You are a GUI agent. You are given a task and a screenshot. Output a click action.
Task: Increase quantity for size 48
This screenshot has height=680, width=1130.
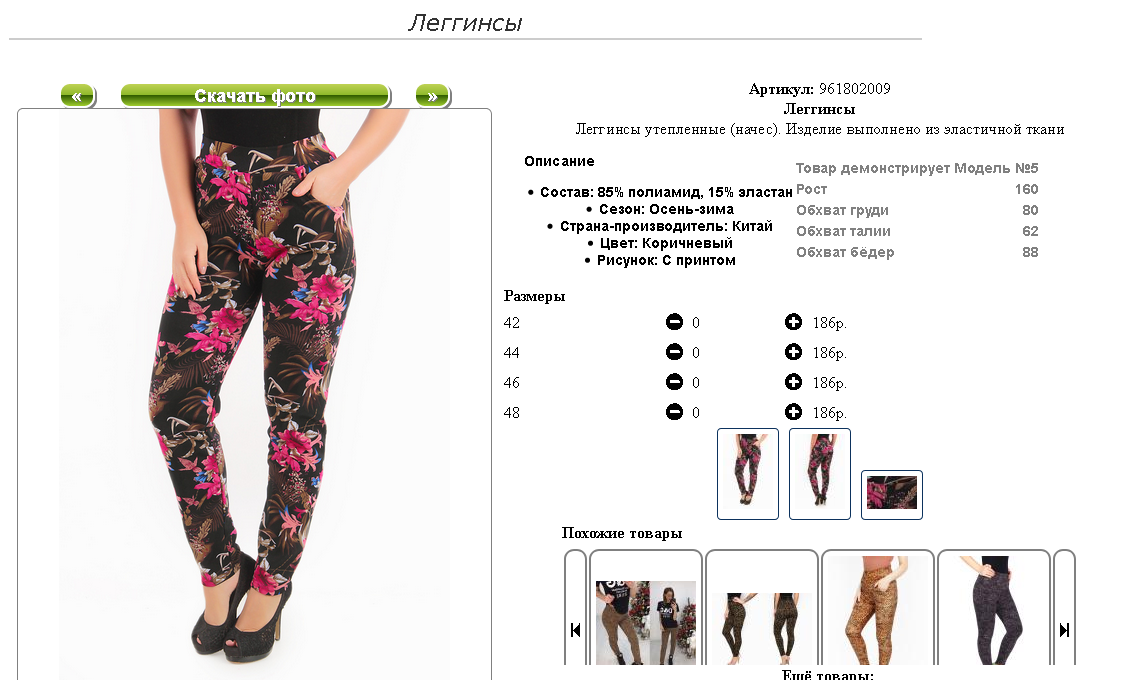[793, 412]
